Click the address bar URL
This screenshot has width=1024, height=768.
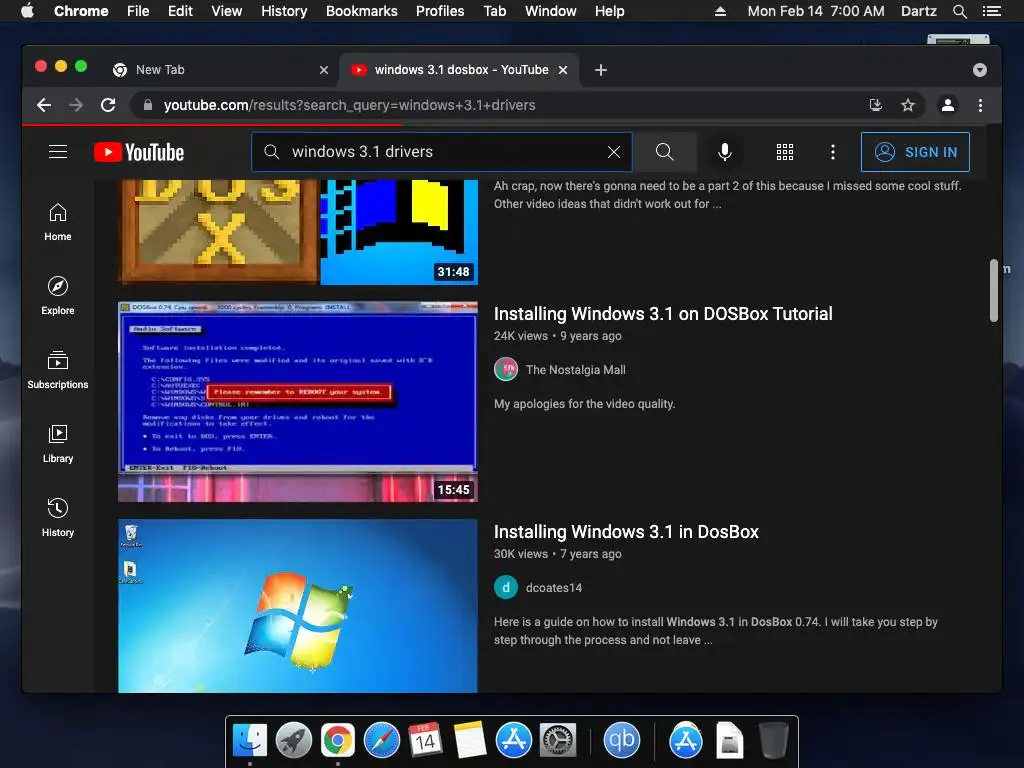coord(349,105)
